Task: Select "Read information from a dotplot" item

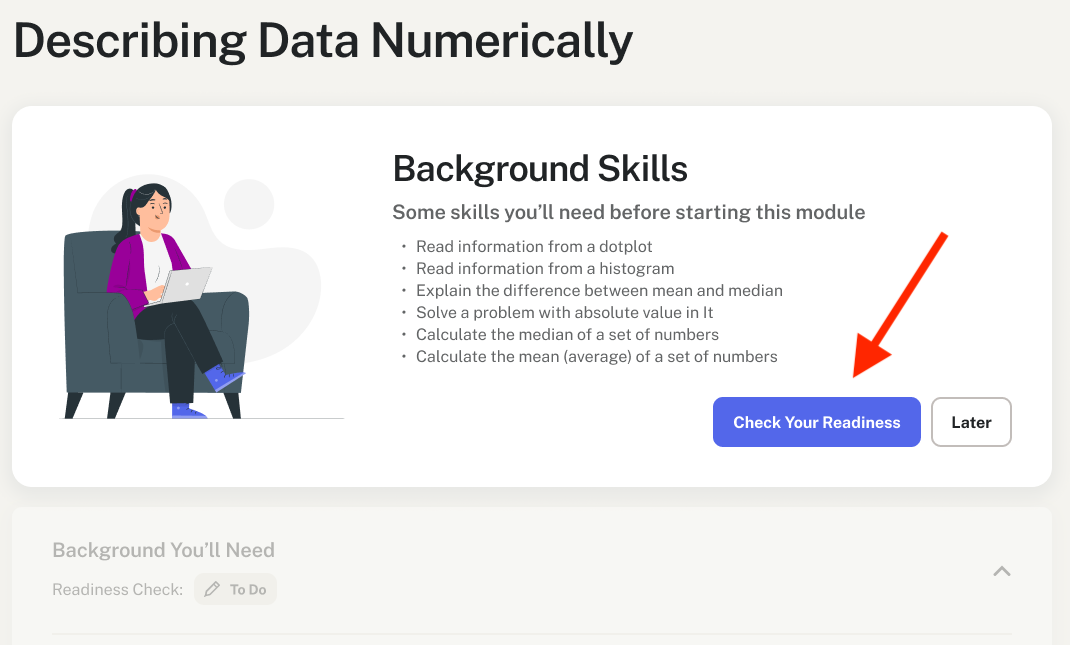Action: point(521,246)
